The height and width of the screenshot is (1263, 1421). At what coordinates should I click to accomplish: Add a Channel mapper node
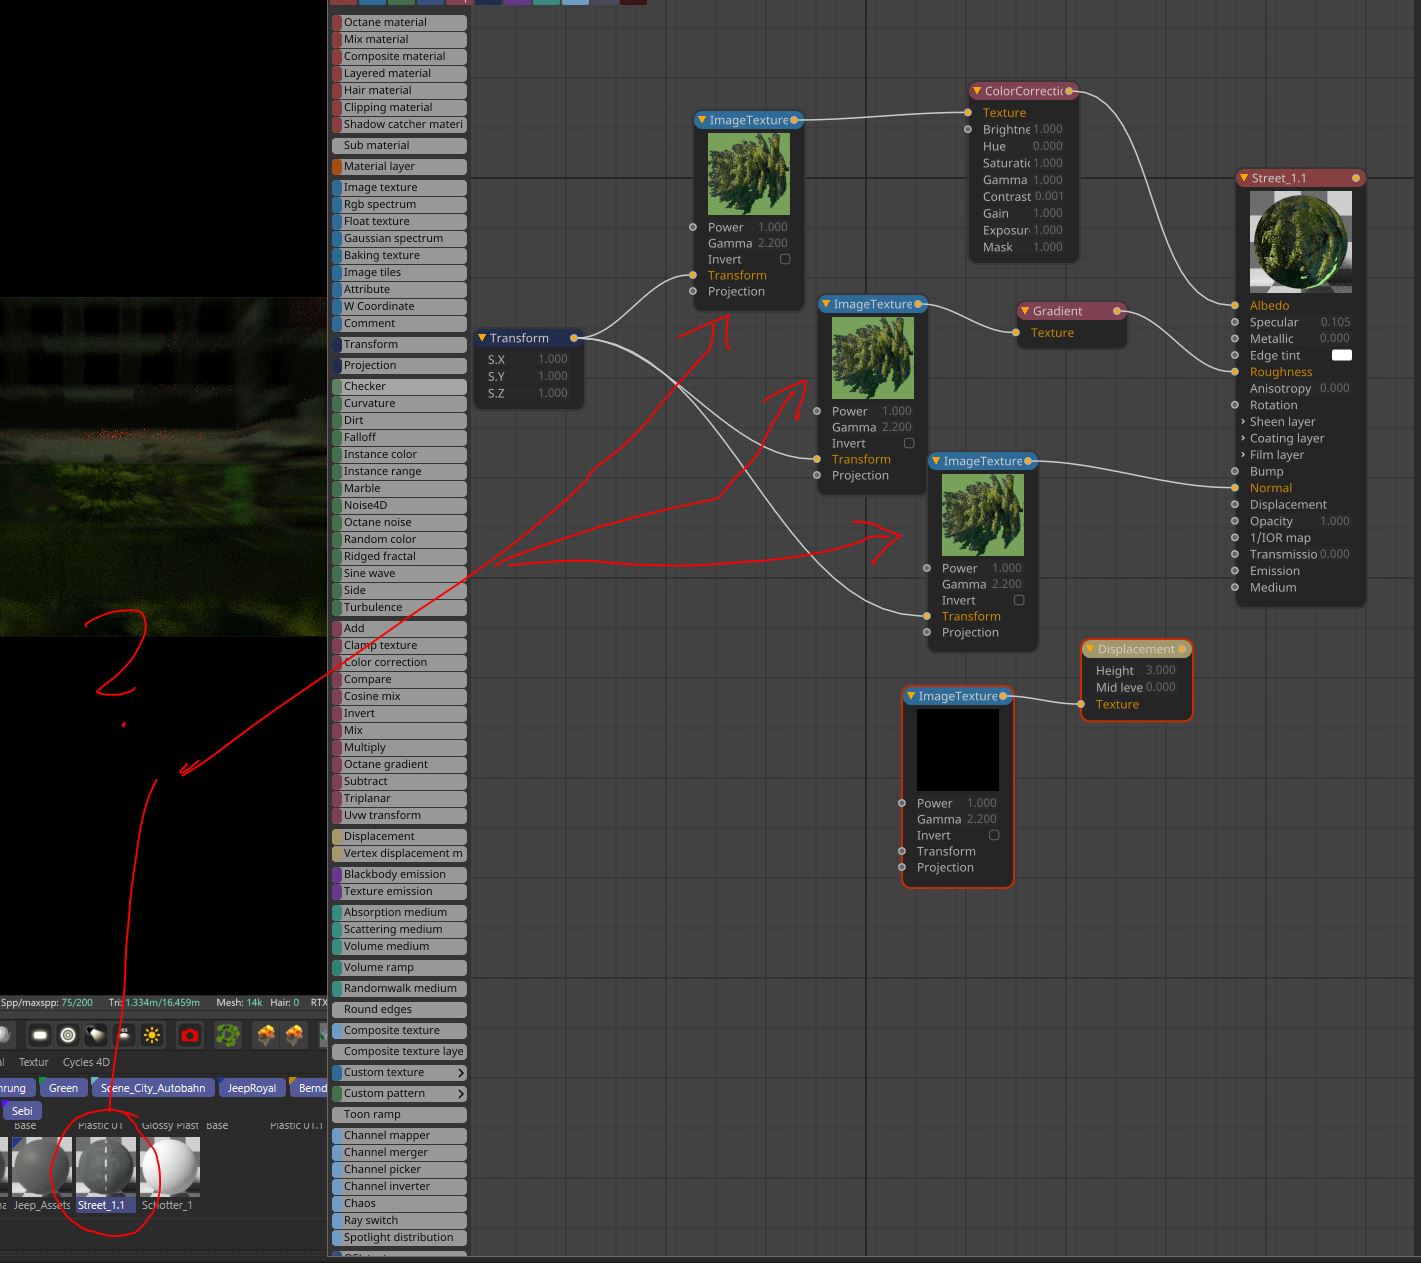399,1136
